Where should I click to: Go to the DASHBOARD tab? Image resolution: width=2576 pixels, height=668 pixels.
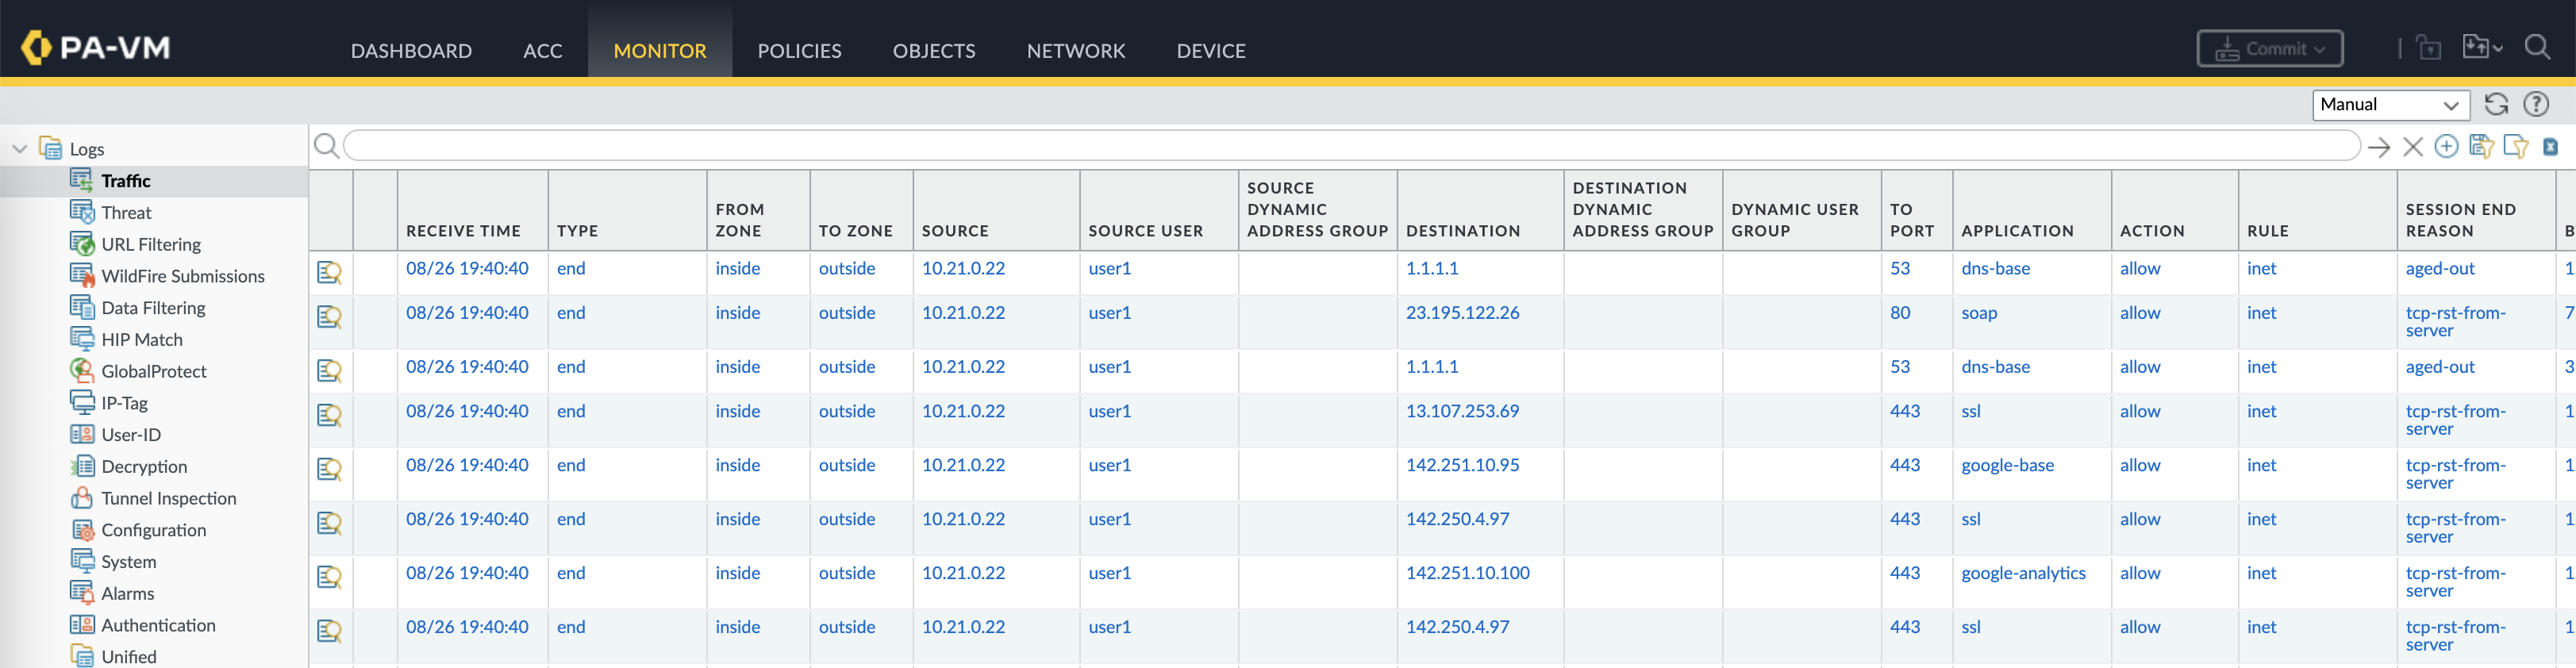(x=411, y=50)
